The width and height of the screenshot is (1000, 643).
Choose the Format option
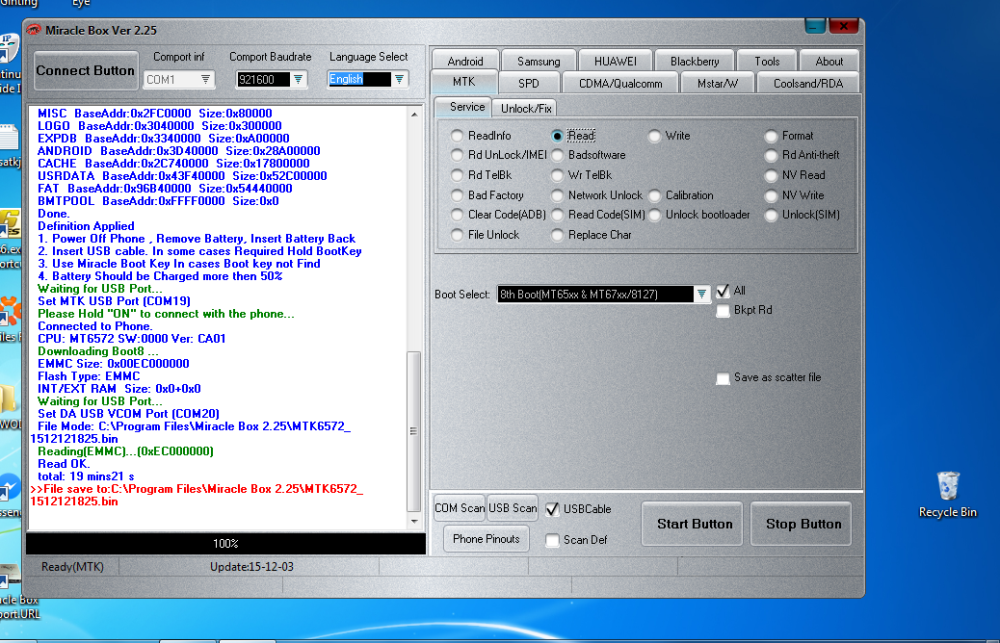[771, 135]
